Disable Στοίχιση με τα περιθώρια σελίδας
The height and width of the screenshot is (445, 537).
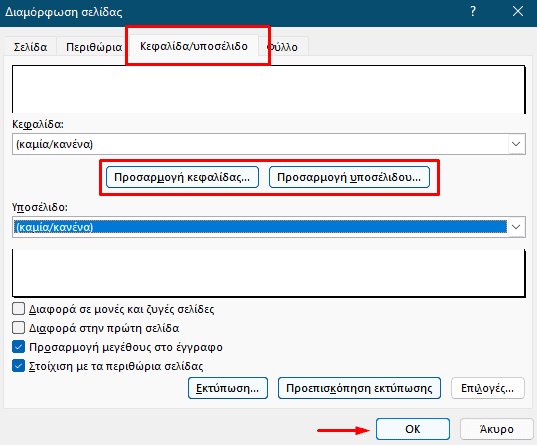click(18, 366)
